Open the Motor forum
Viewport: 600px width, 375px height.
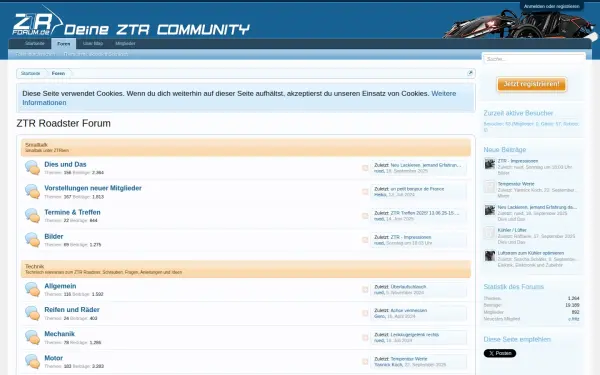[x=54, y=358]
